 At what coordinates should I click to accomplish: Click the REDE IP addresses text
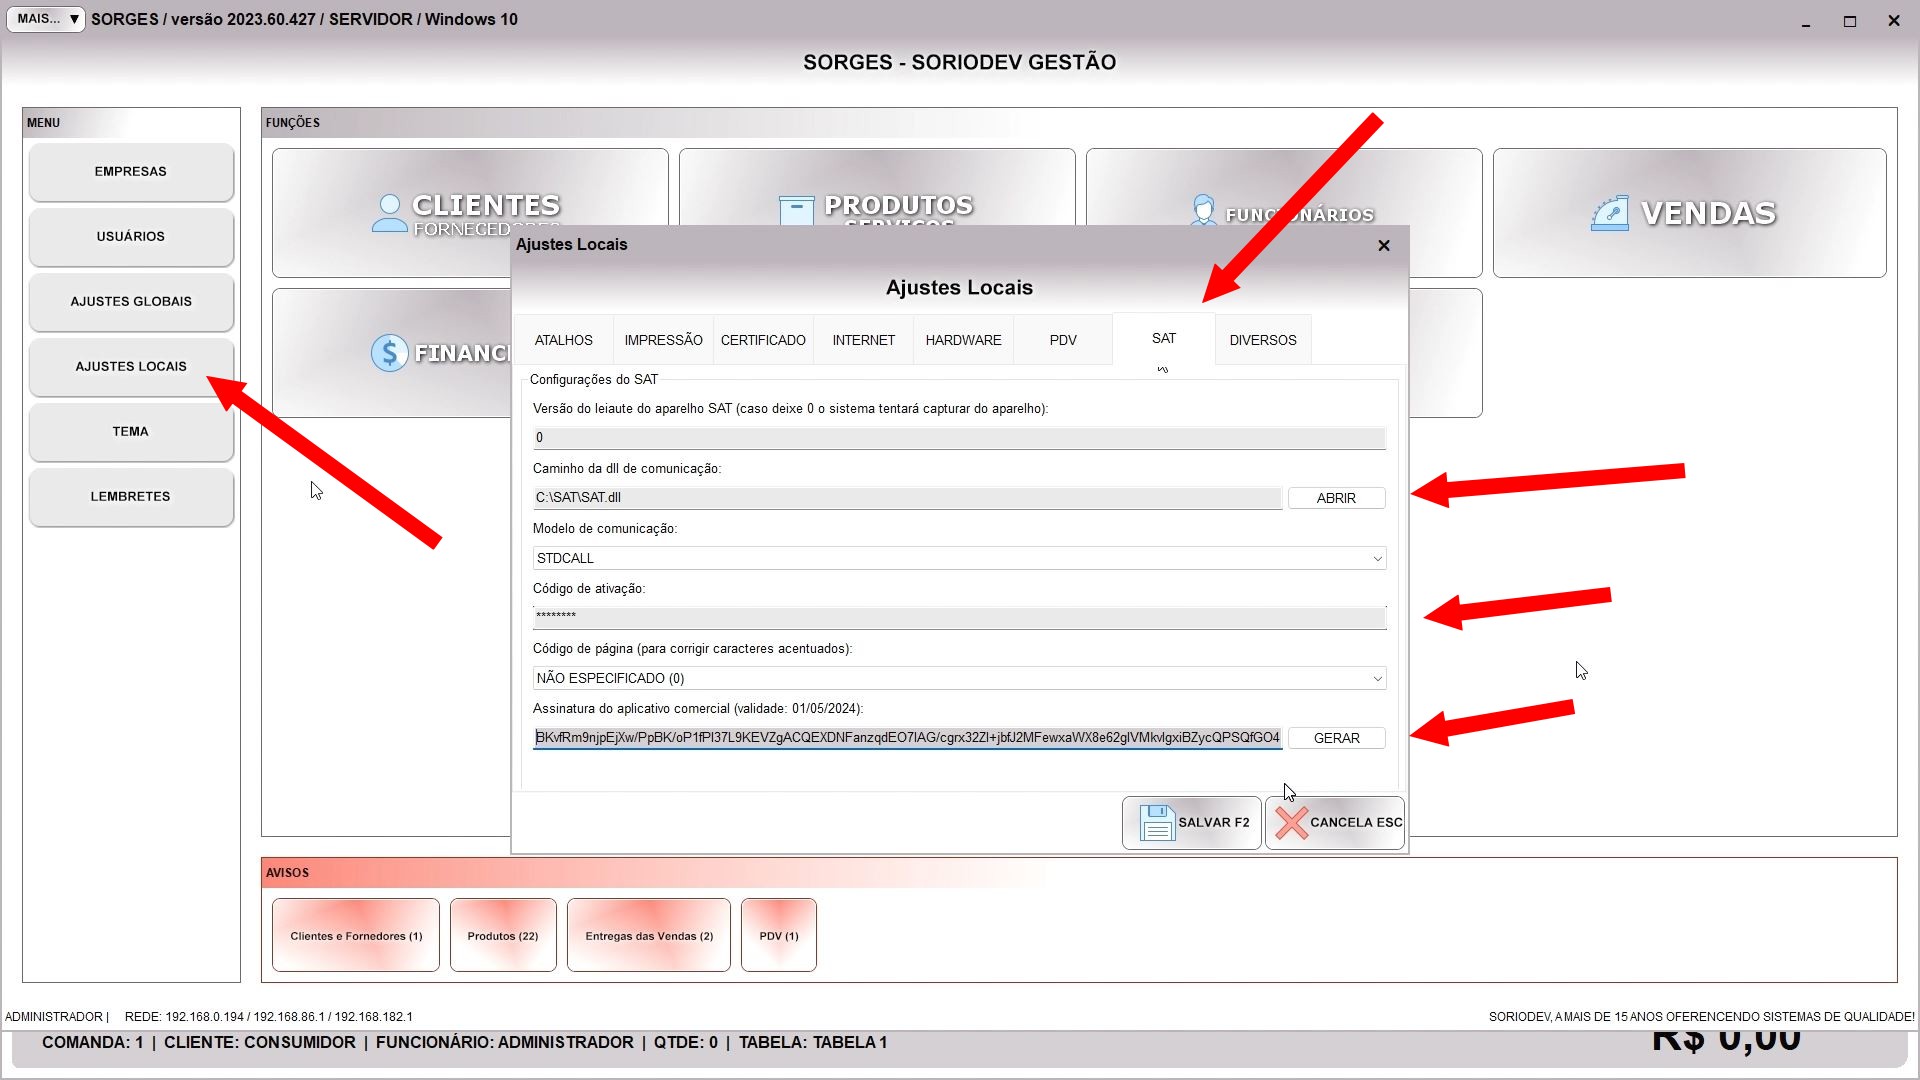click(269, 1017)
